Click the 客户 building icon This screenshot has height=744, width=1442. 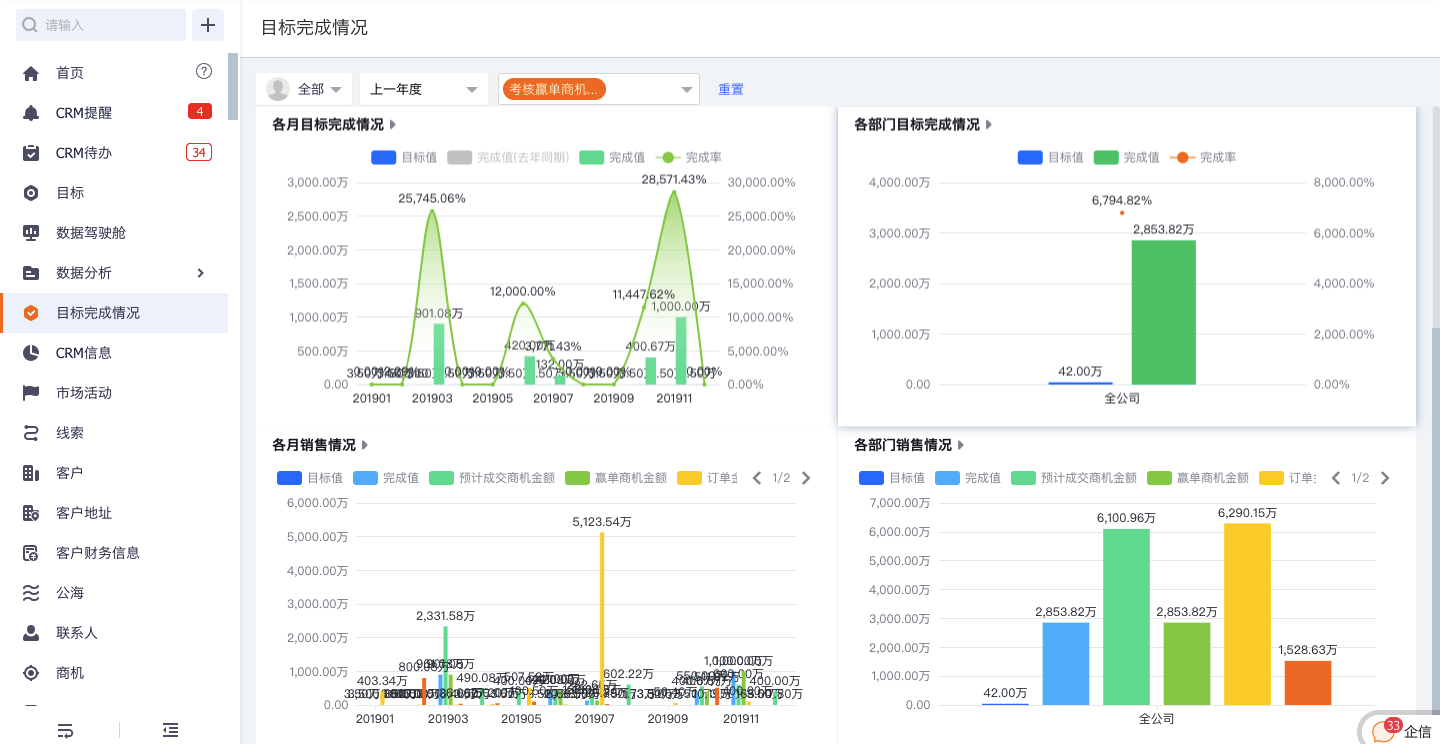(31, 473)
